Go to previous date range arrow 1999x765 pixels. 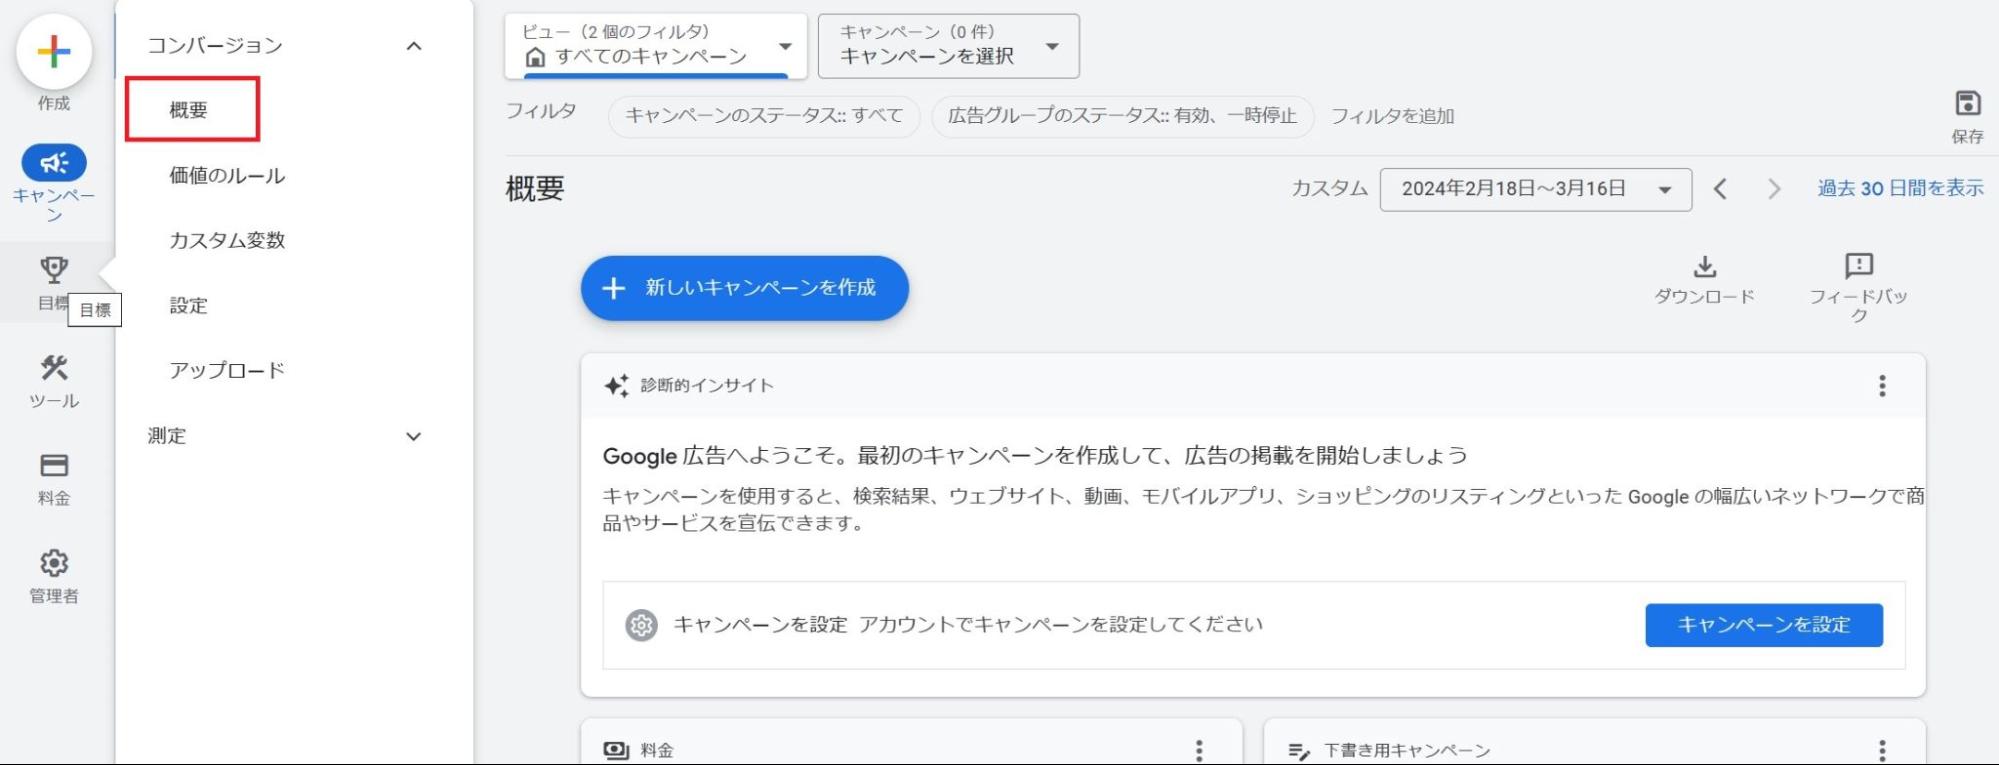(1720, 189)
